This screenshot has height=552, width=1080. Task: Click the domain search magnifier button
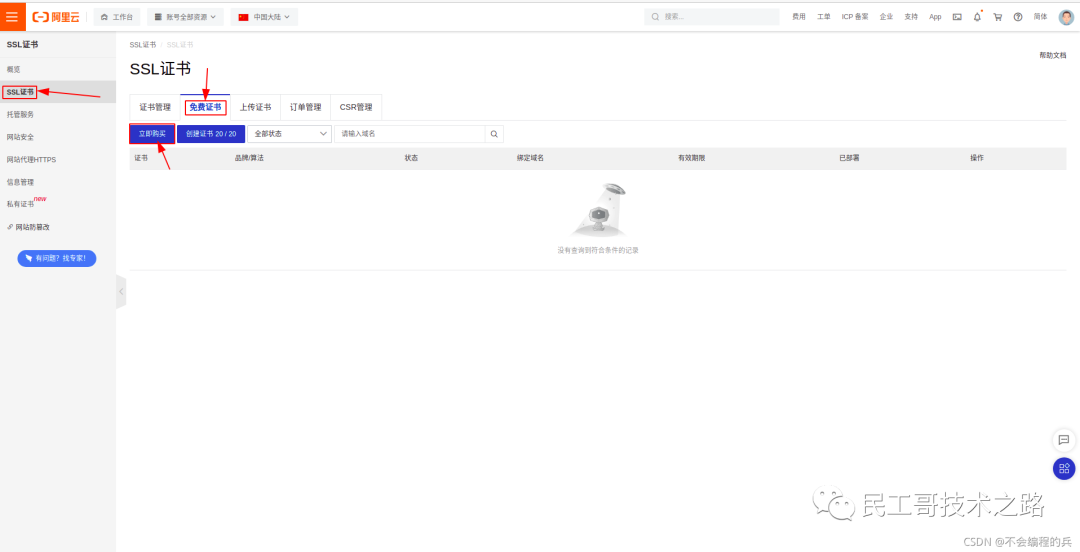[494, 134]
